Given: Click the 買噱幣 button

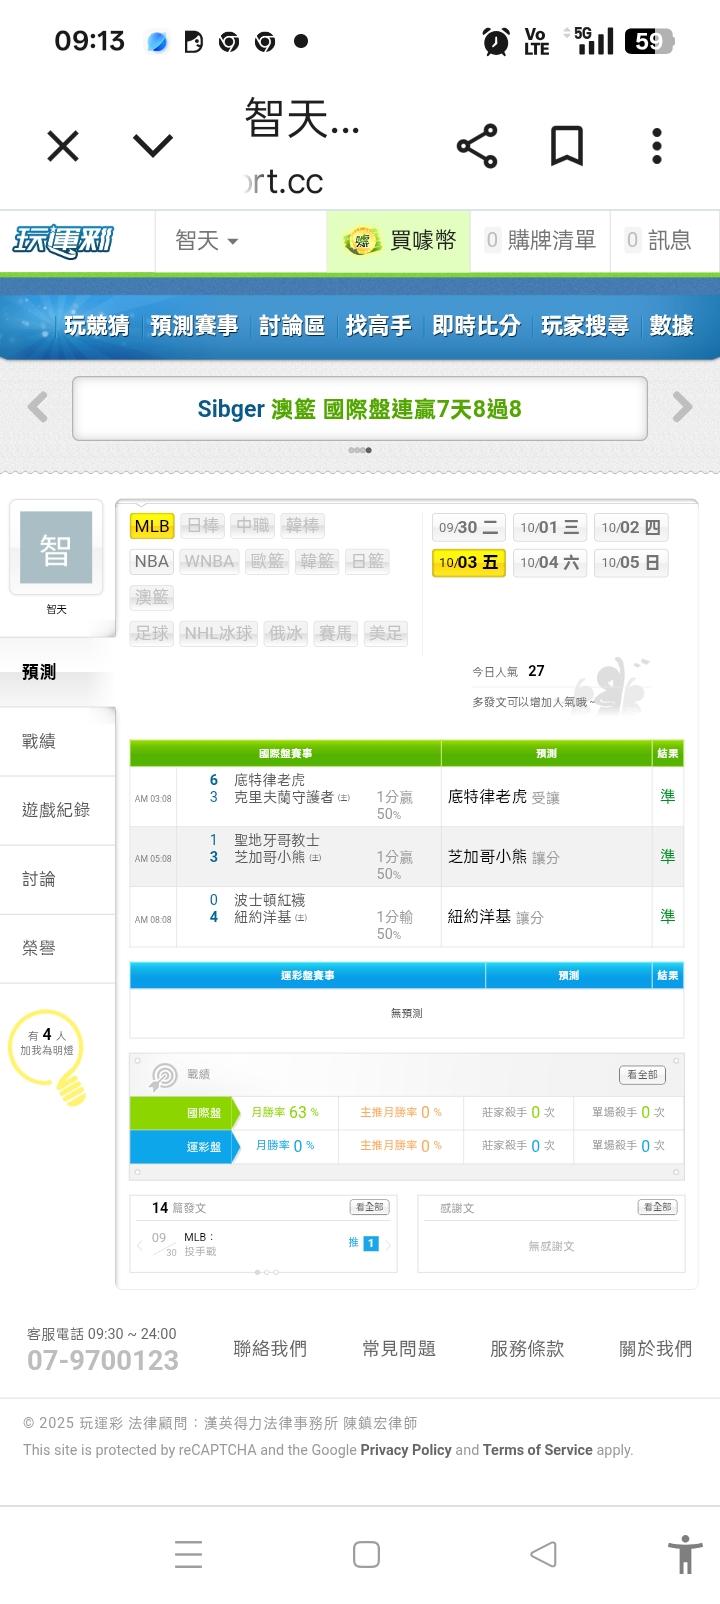Looking at the screenshot, I should [399, 241].
